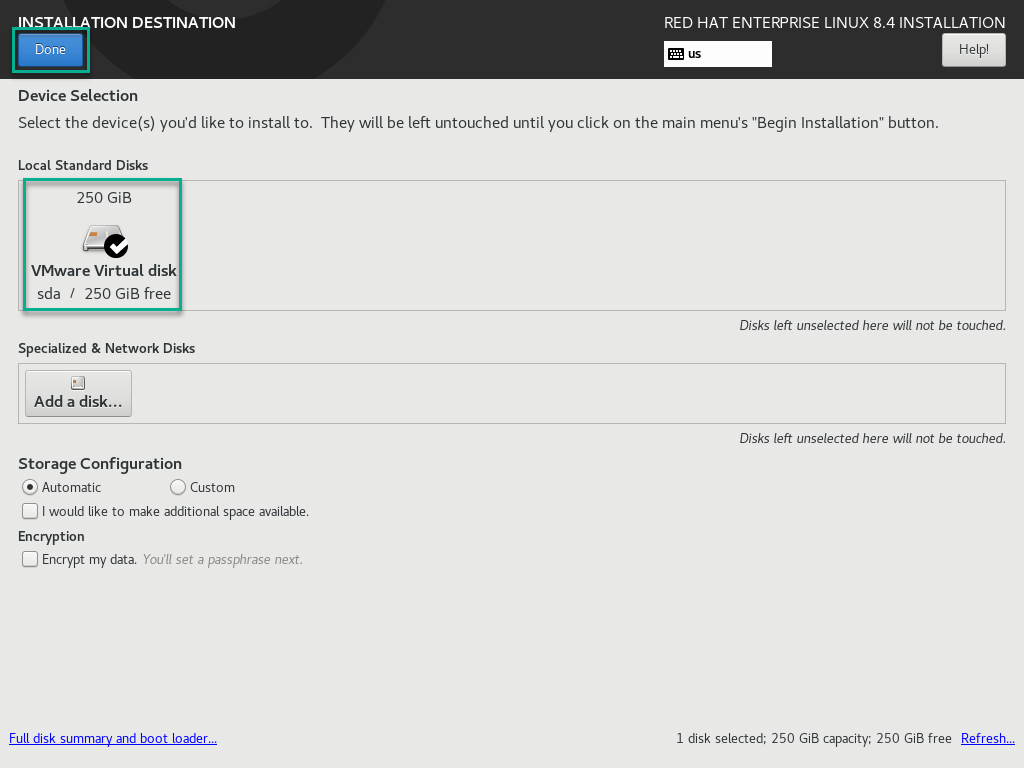1024x768 pixels.
Task: Open the Help! documentation
Action: (973, 49)
